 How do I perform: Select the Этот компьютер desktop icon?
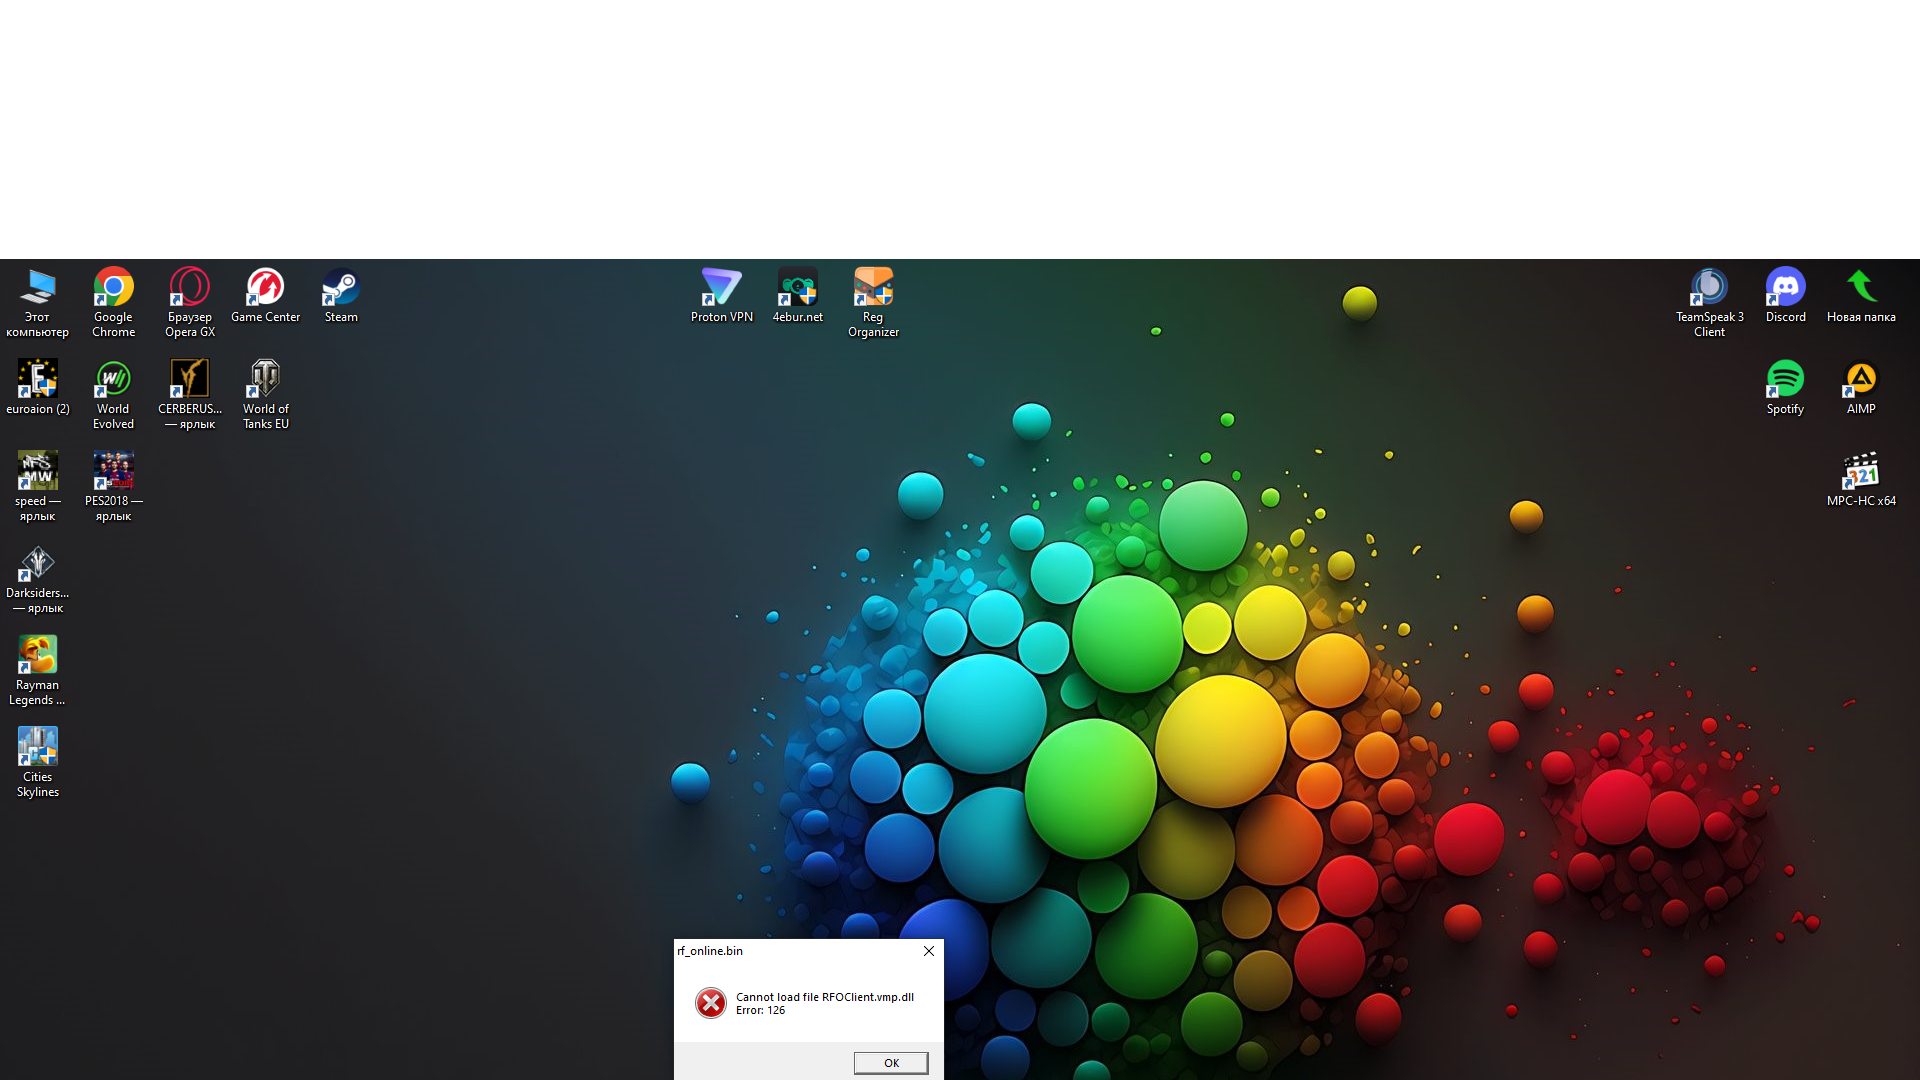click(37, 302)
